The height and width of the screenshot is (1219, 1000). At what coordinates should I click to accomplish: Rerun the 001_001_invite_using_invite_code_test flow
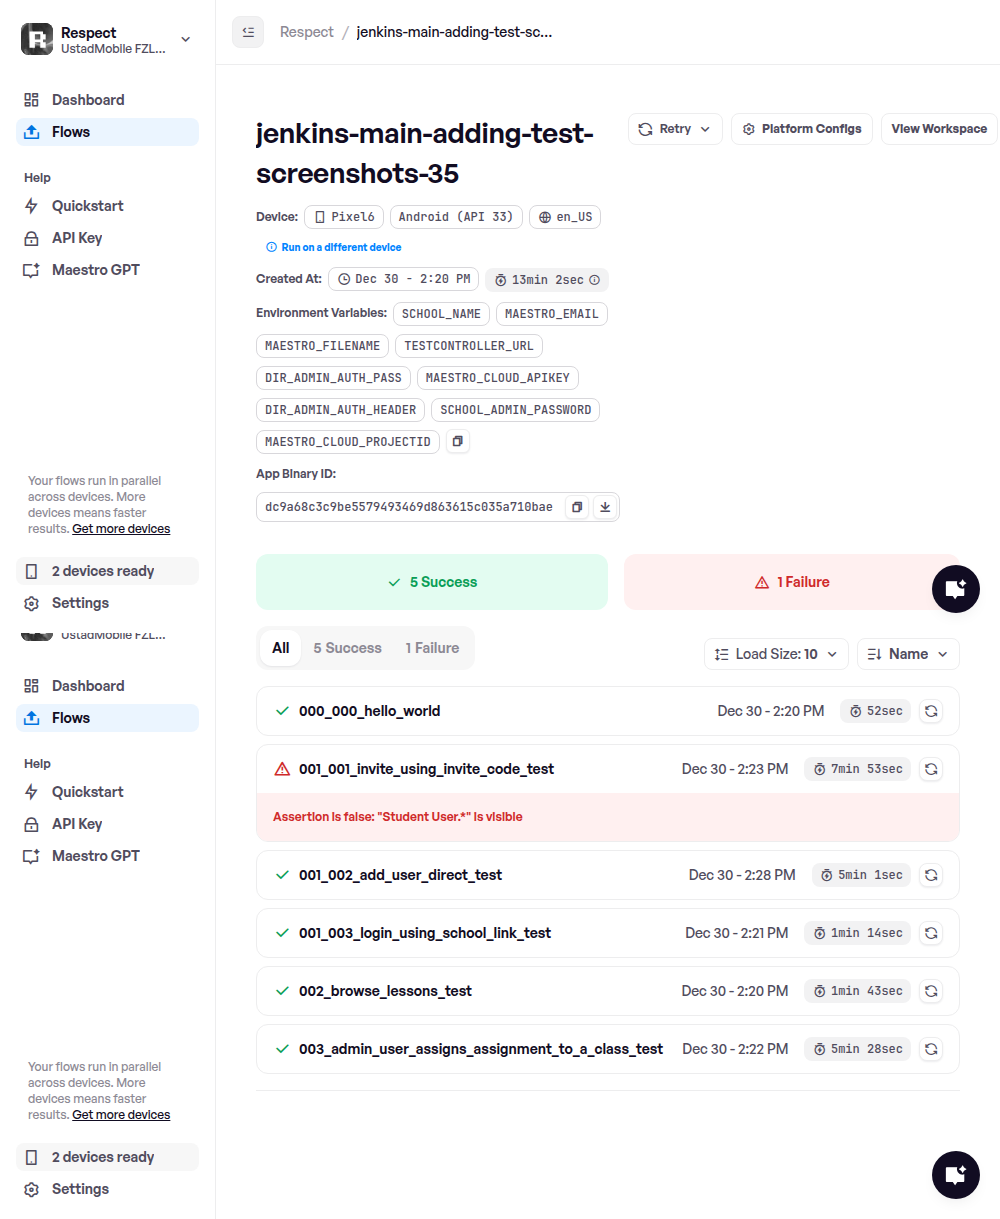931,769
